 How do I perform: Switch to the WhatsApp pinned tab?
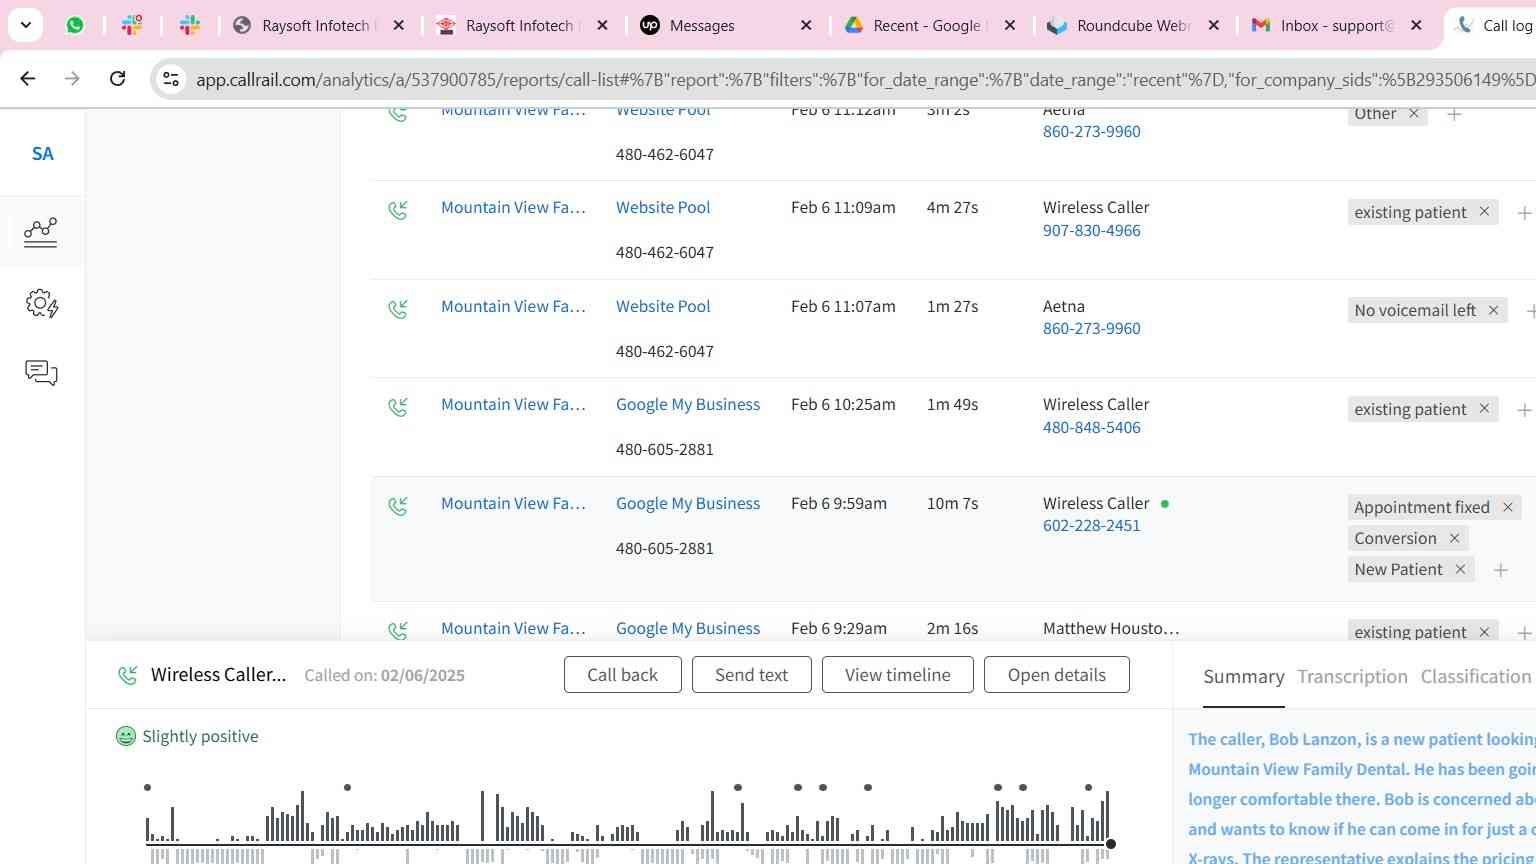75,25
